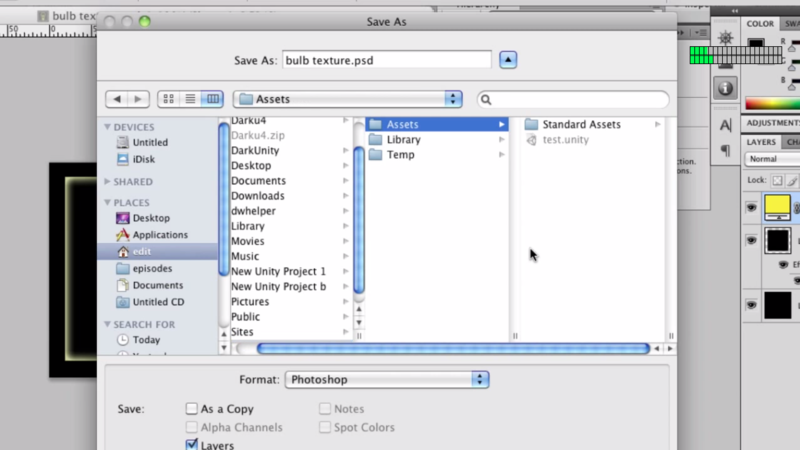800x450 pixels.
Task: Hide the second black layer eye icon
Action: (752, 240)
